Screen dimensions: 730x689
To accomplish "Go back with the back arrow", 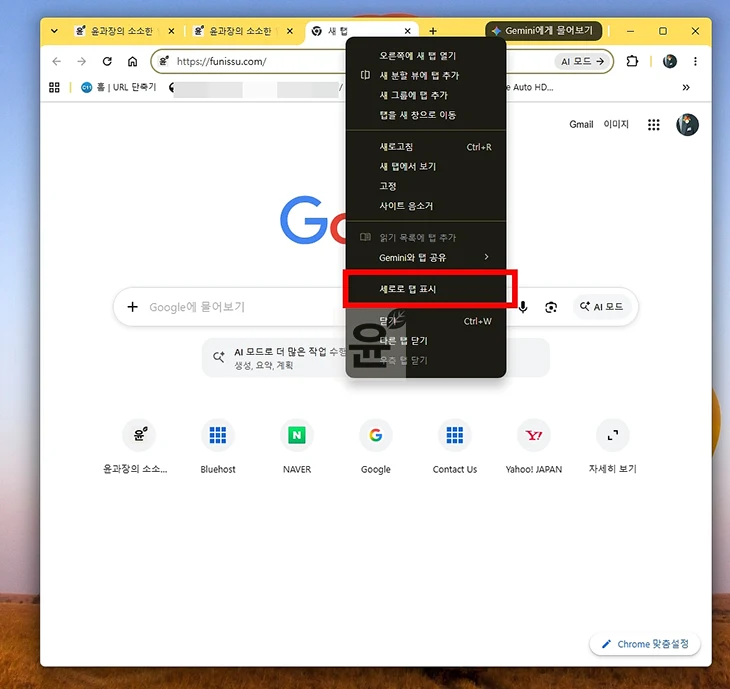I will pyautogui.click(x=56, y=61).
